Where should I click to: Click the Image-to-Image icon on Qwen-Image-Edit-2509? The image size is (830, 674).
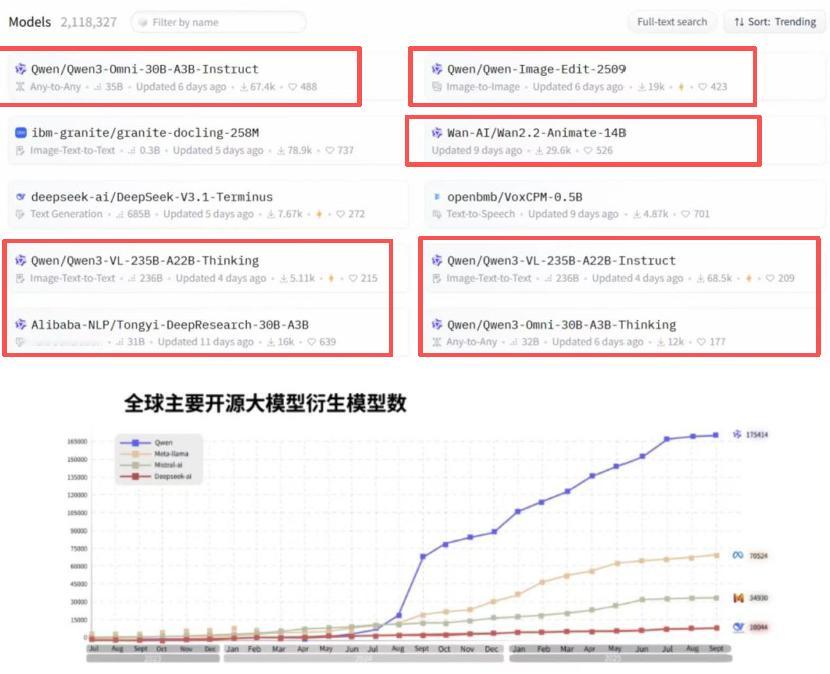(437, 87)
